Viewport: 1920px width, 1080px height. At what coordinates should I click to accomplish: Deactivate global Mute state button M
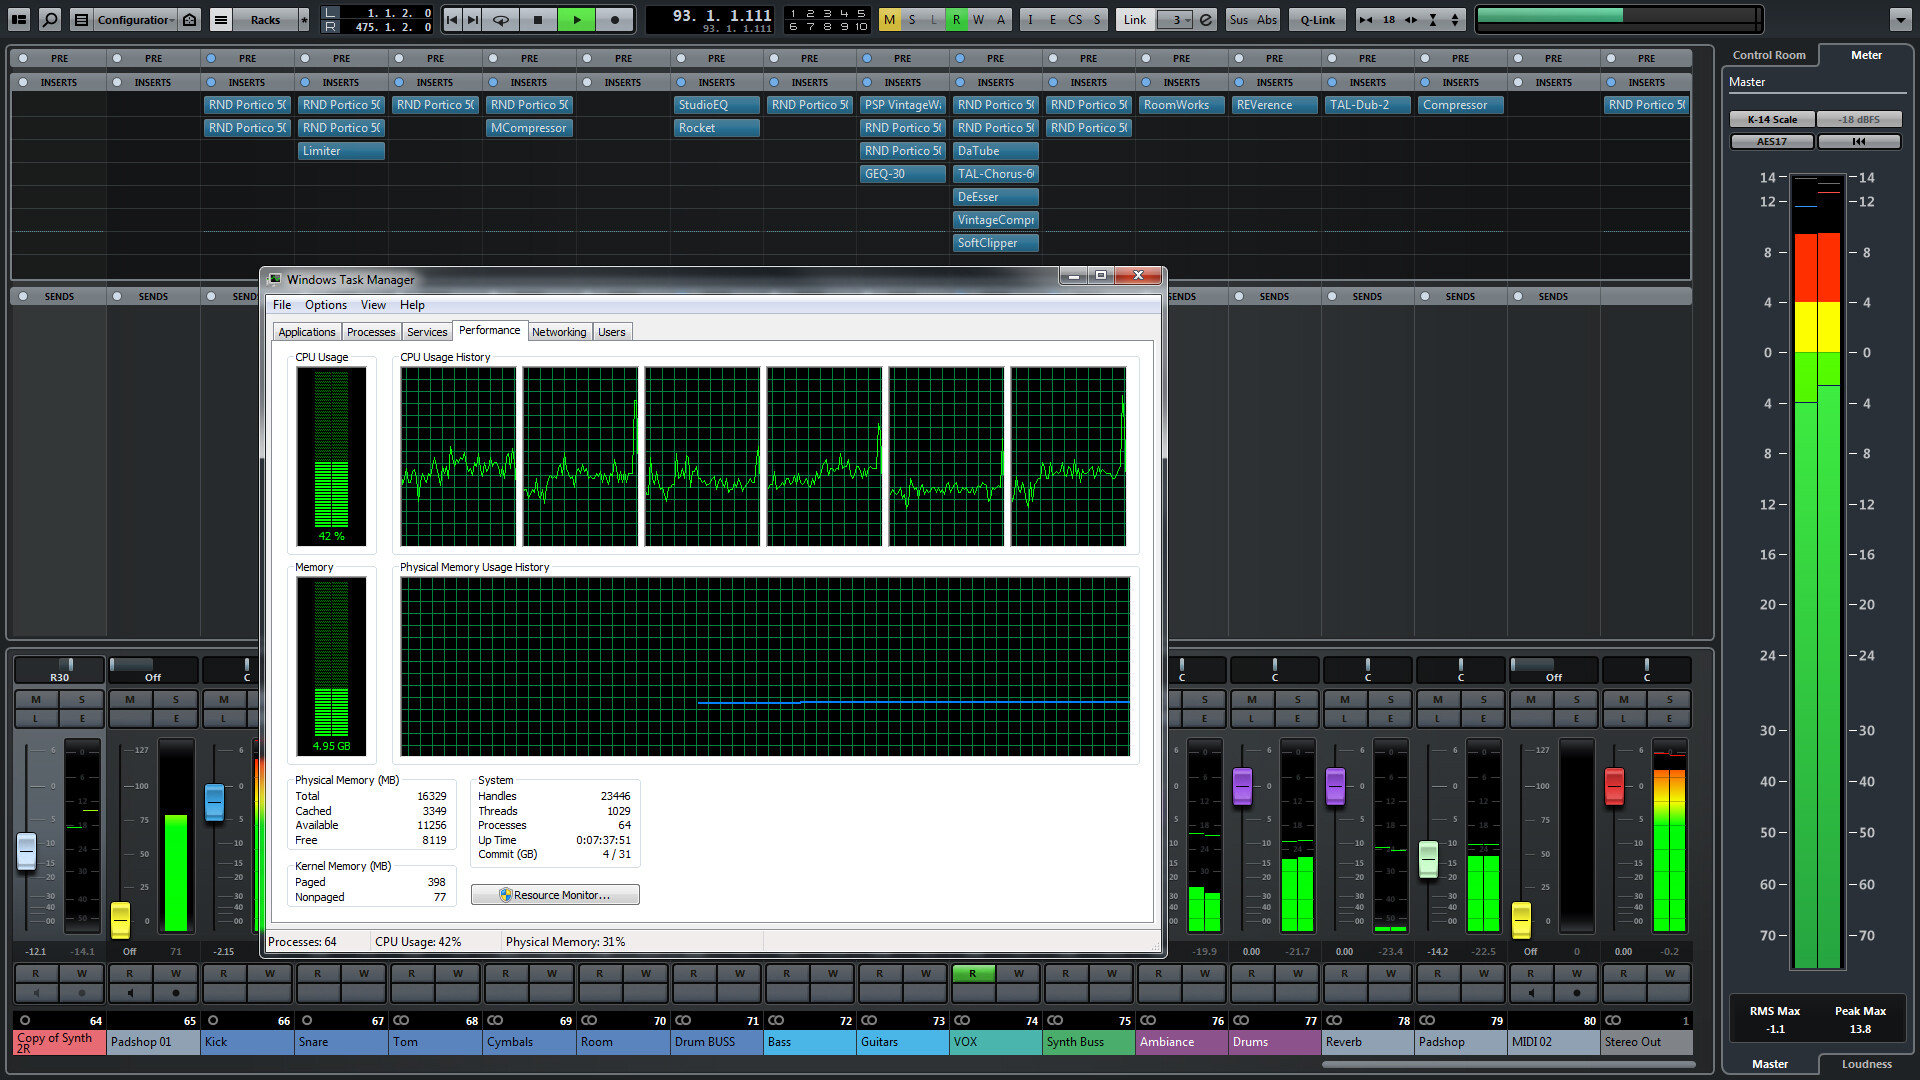tap(889, 19)
